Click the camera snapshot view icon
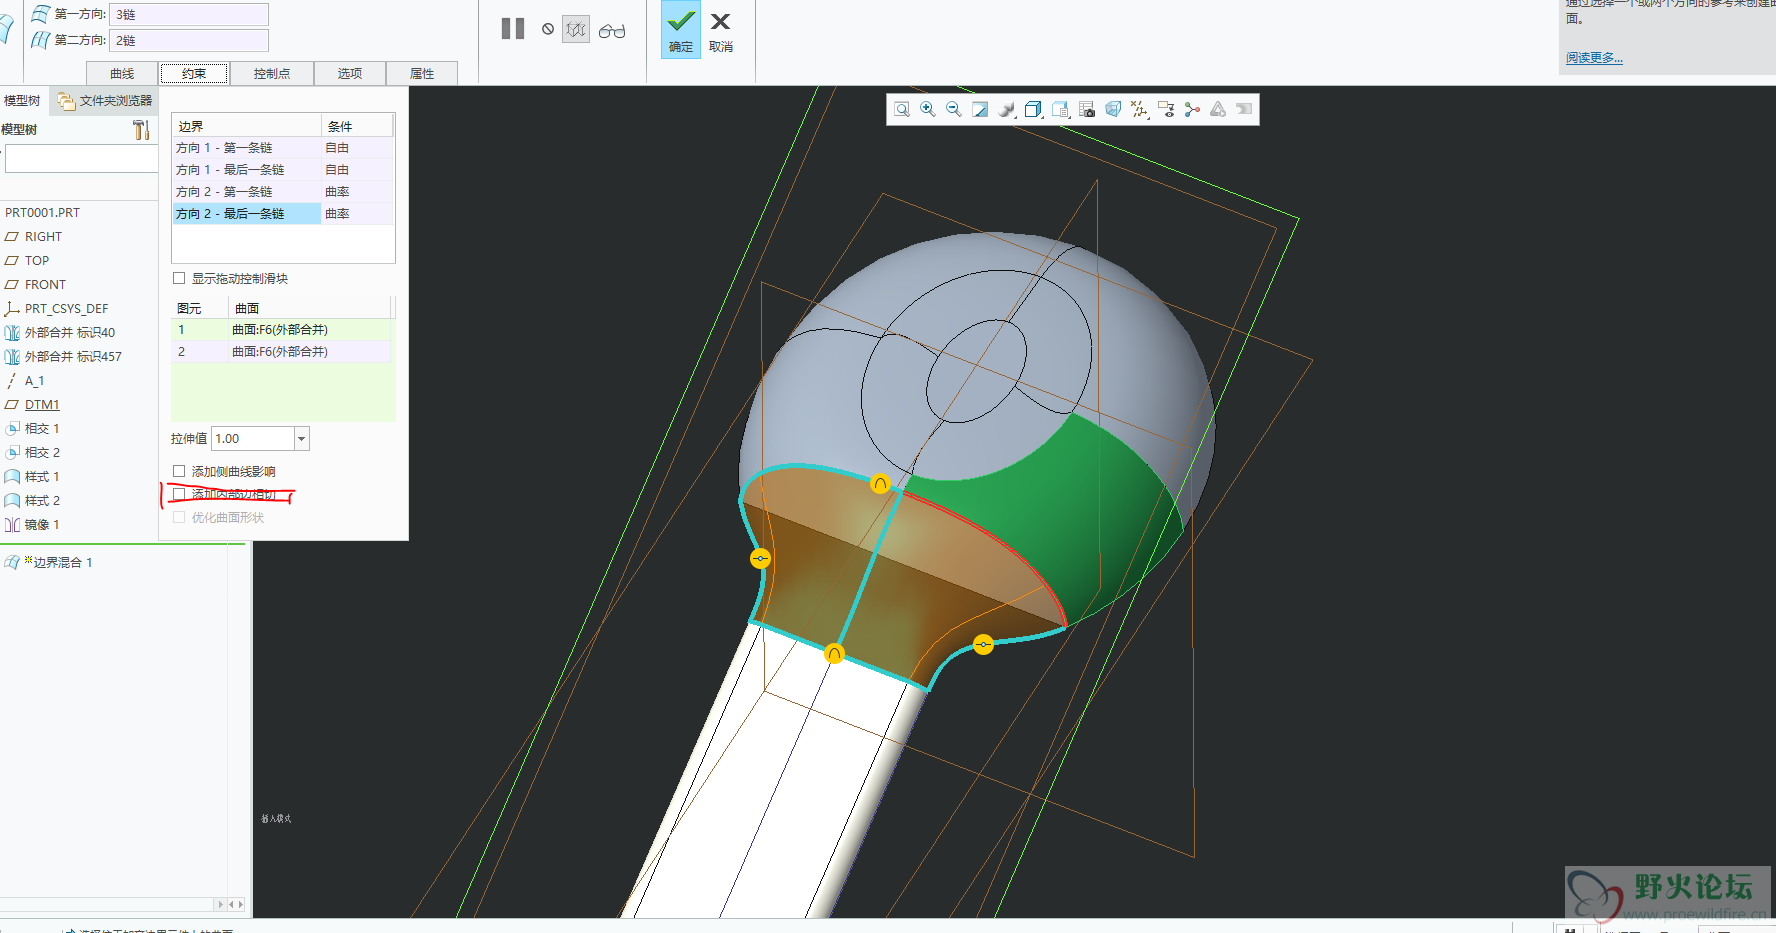 point(1087,109)
